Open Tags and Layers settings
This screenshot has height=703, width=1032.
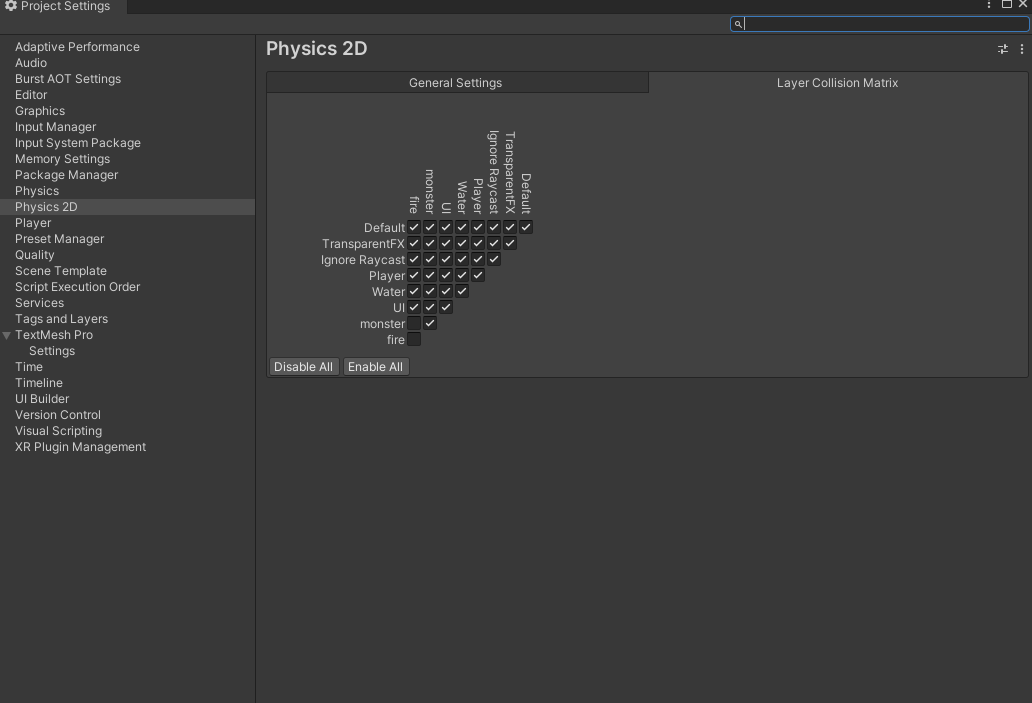point(61,319)
